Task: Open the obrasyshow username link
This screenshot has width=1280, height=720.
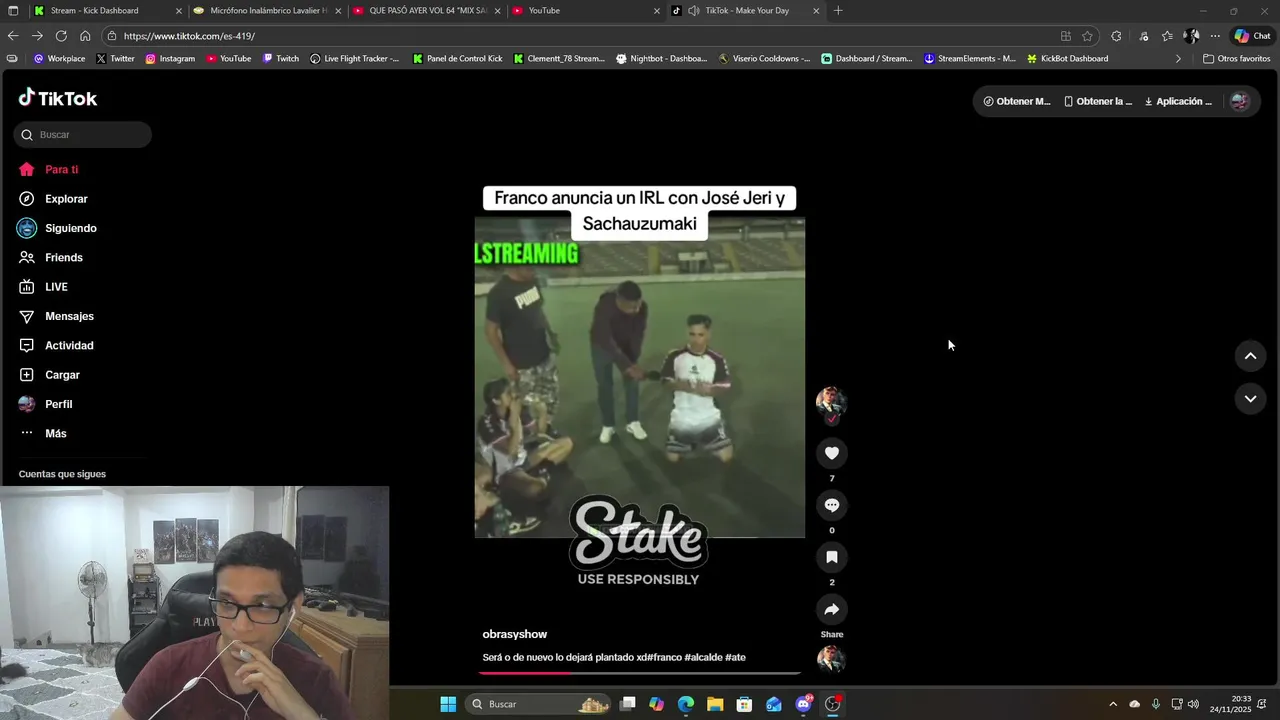Action: pyautogui.click(x=514, y=634)
